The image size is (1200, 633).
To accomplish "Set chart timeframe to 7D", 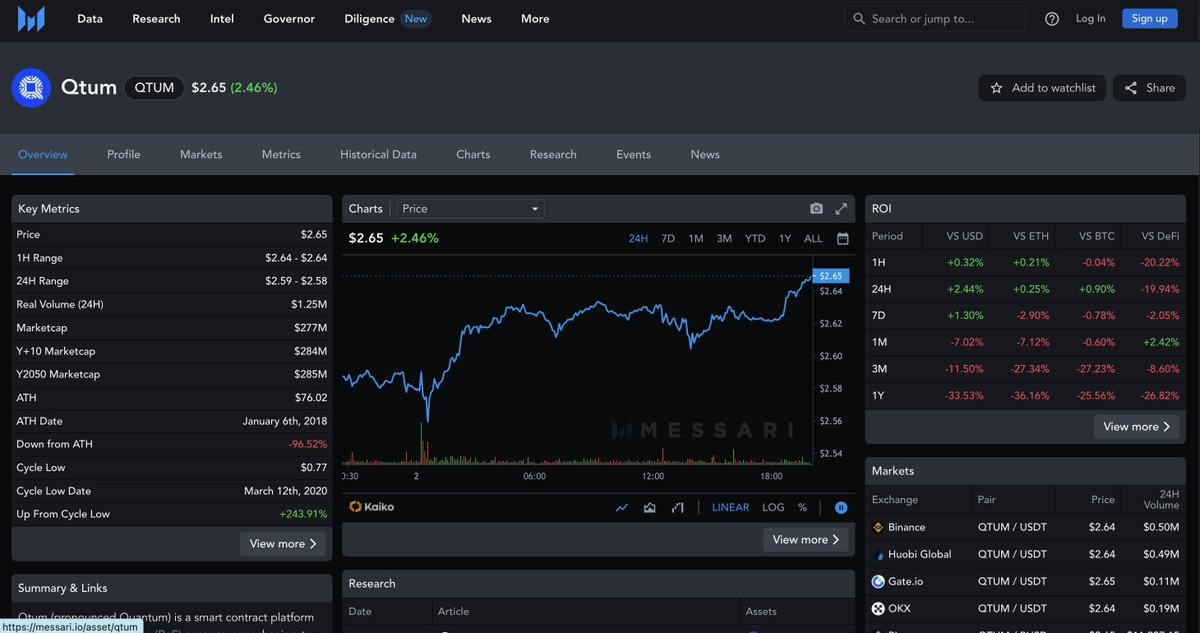I will click(x=668, y=238).
